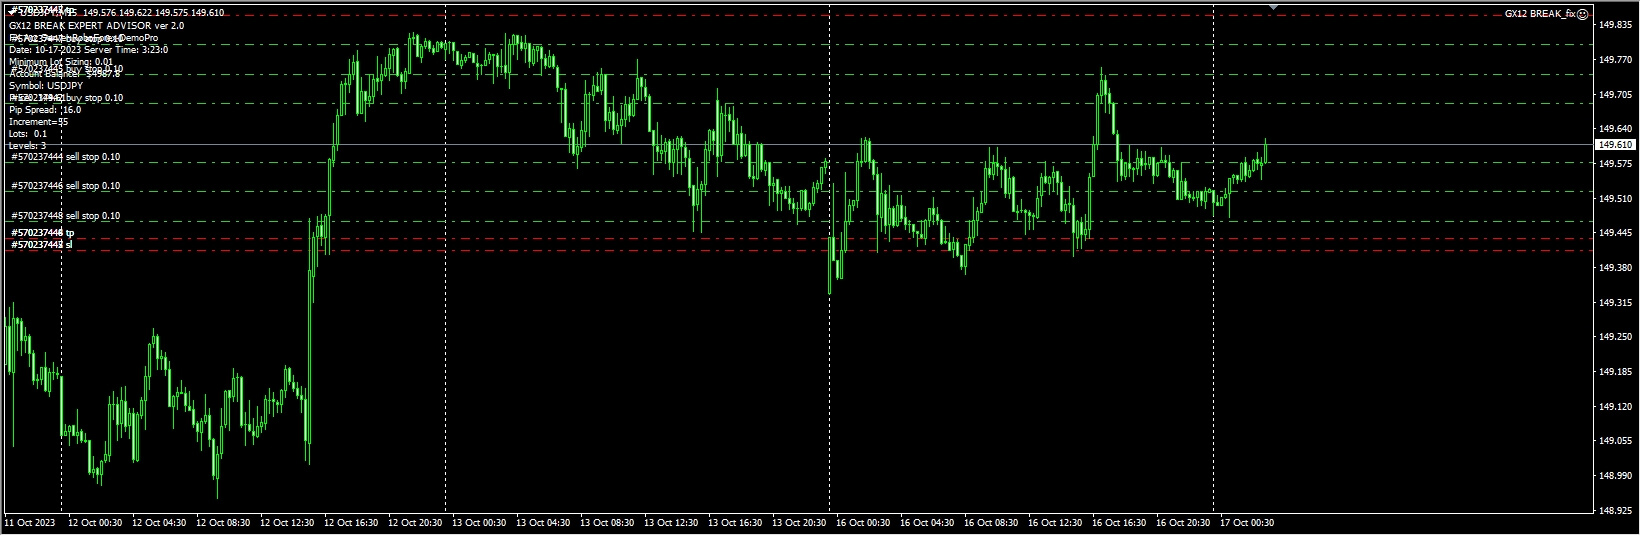Image resolution: width=1641 pixels, height=536 pixels.
Task: Click the #570237444 sell stop 0.10 order label
Action: (x=65, y=157)
